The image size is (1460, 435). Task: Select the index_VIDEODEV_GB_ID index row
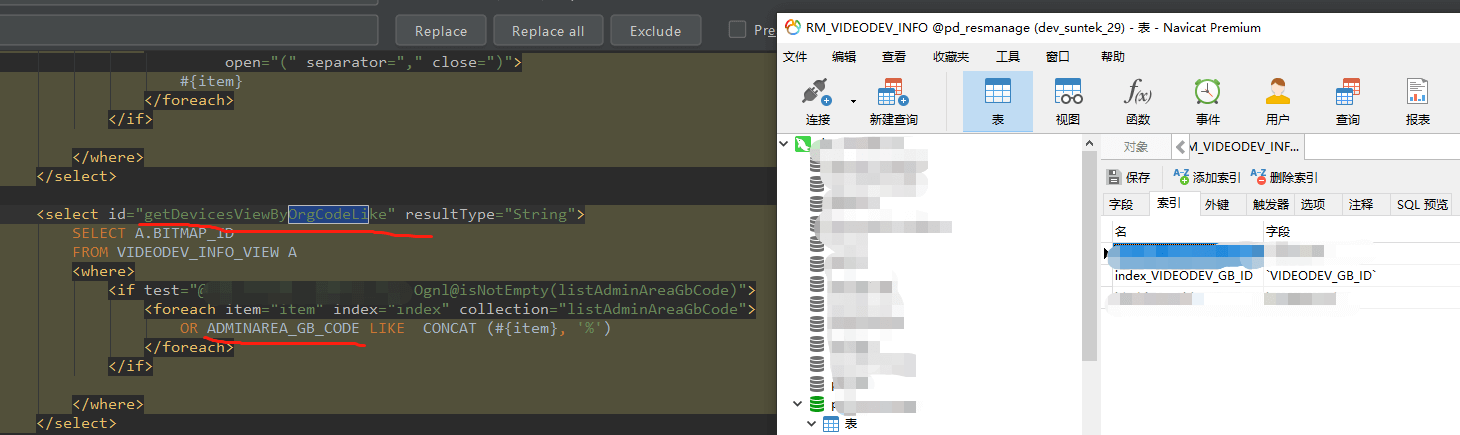coord(1183,275)
